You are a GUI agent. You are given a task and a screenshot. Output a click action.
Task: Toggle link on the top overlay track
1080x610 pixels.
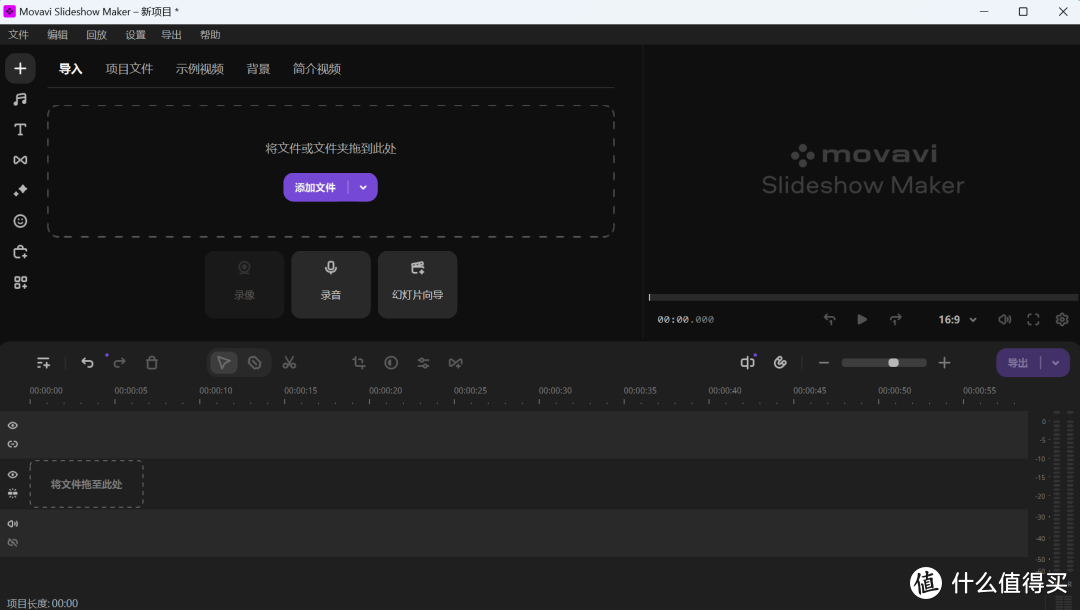pyautogui.click(x=12, y=444)
